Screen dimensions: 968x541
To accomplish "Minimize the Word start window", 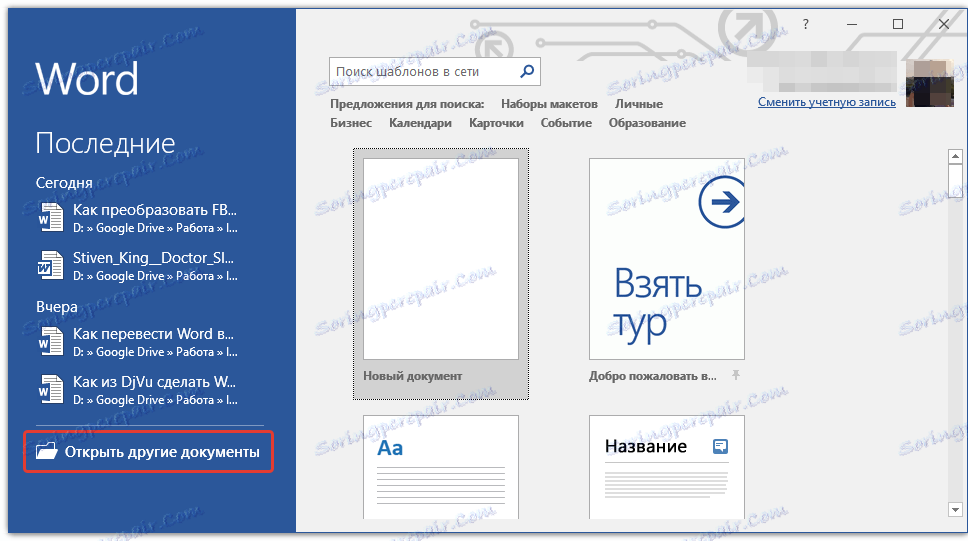I will pyautogui.click(x=852, y=25).
